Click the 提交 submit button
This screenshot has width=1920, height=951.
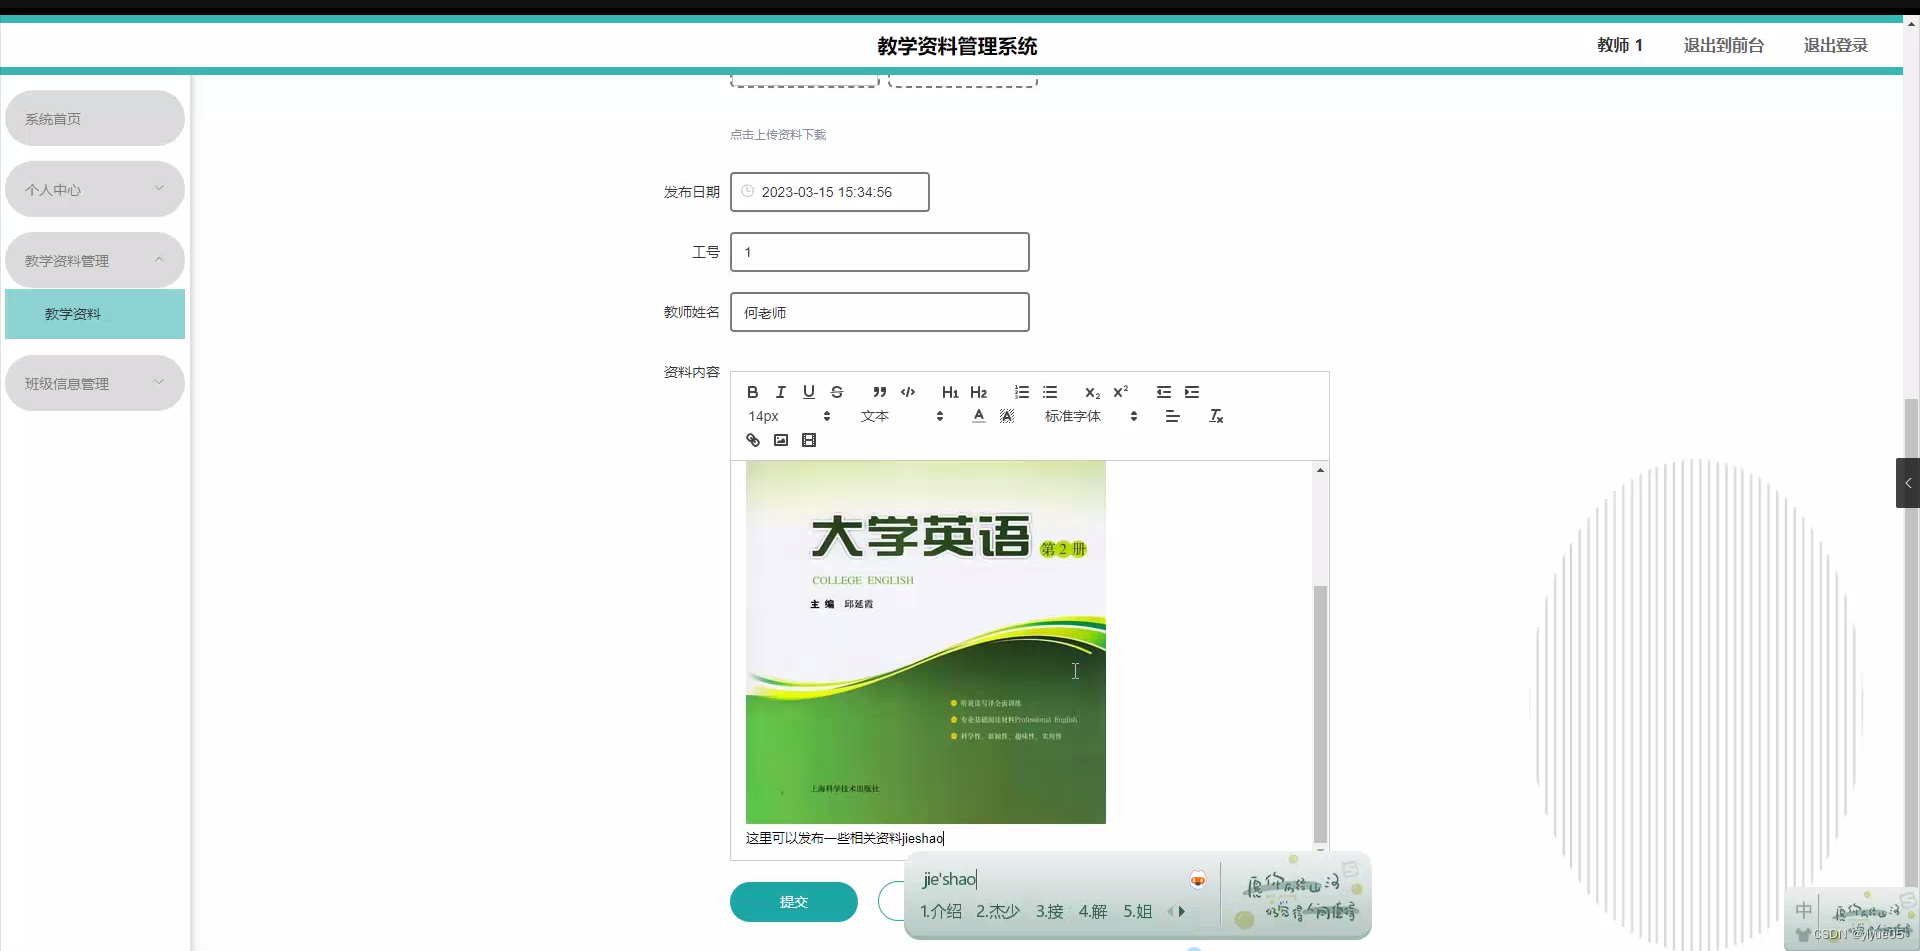(x=794, y=902)
